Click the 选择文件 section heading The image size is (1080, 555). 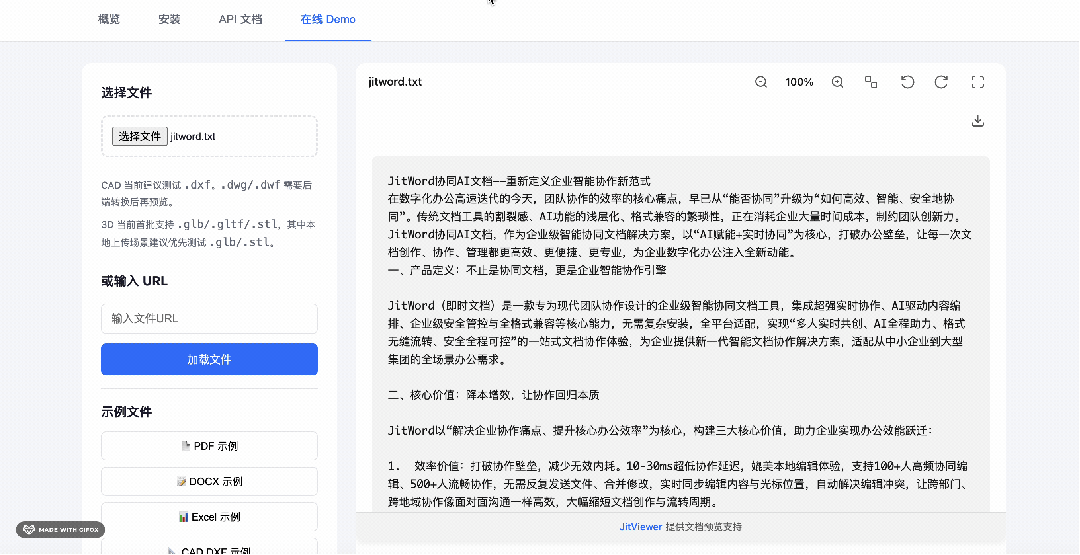[127, 93]
